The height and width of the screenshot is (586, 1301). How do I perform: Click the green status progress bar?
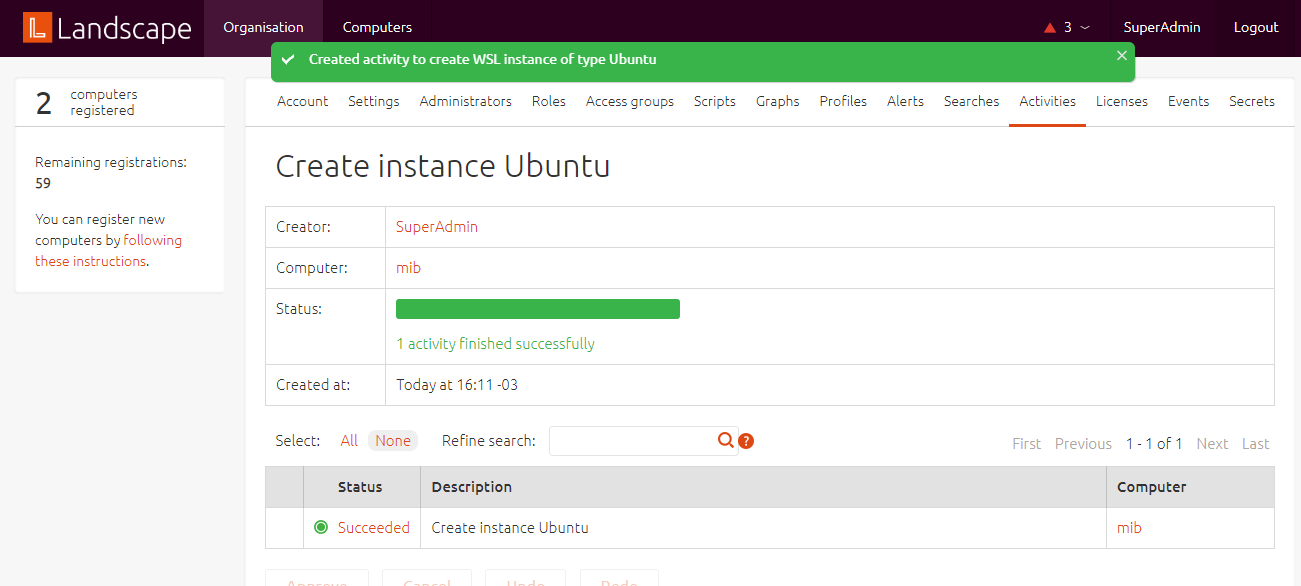[x=538, y=309]
